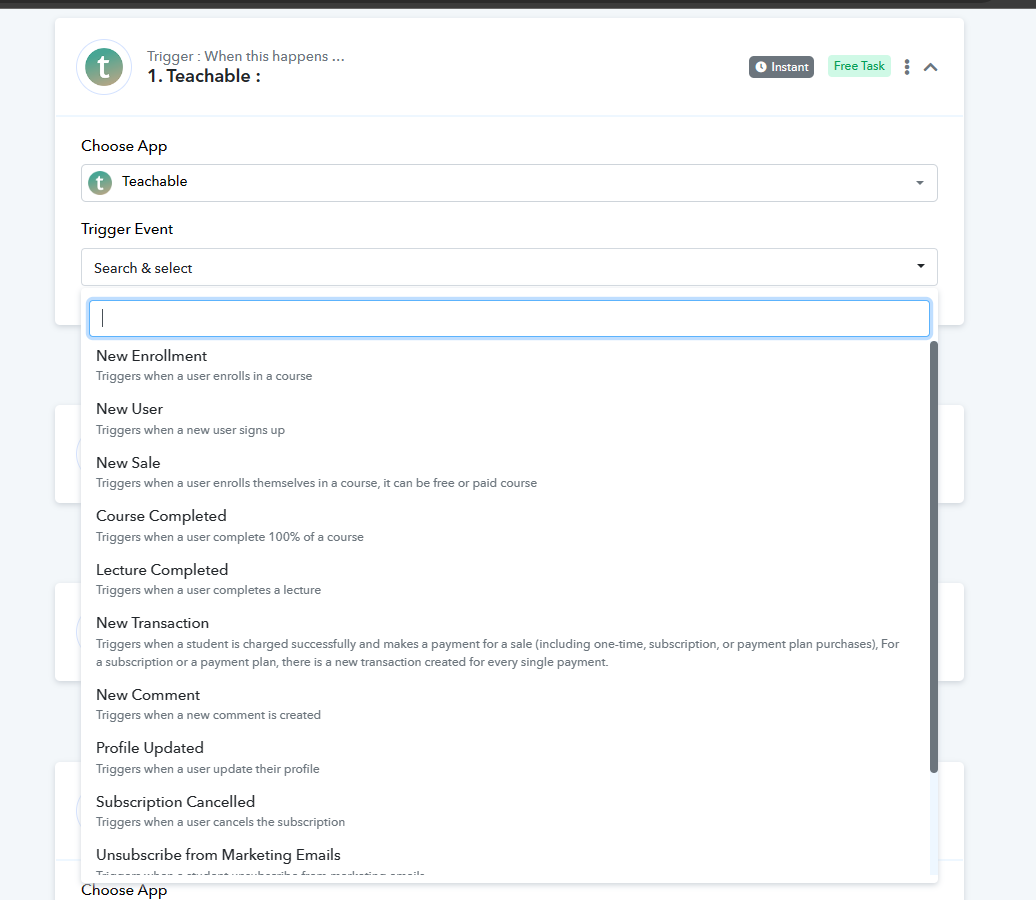Select Lecture Completed from the list

(x=505, y=580)
